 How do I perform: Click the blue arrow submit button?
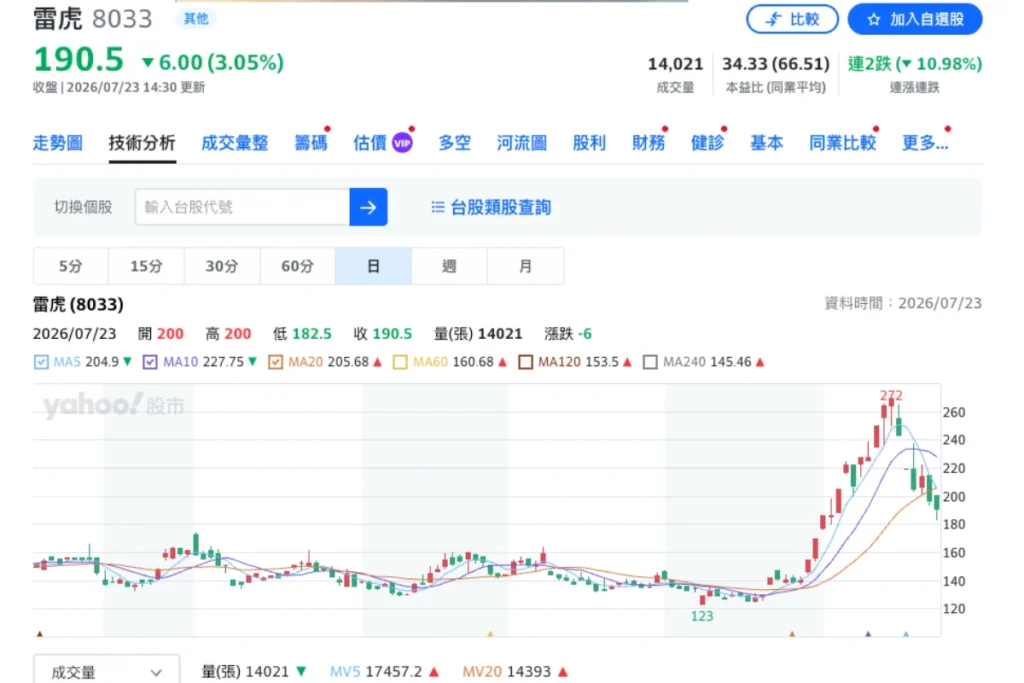click(368, 207)
